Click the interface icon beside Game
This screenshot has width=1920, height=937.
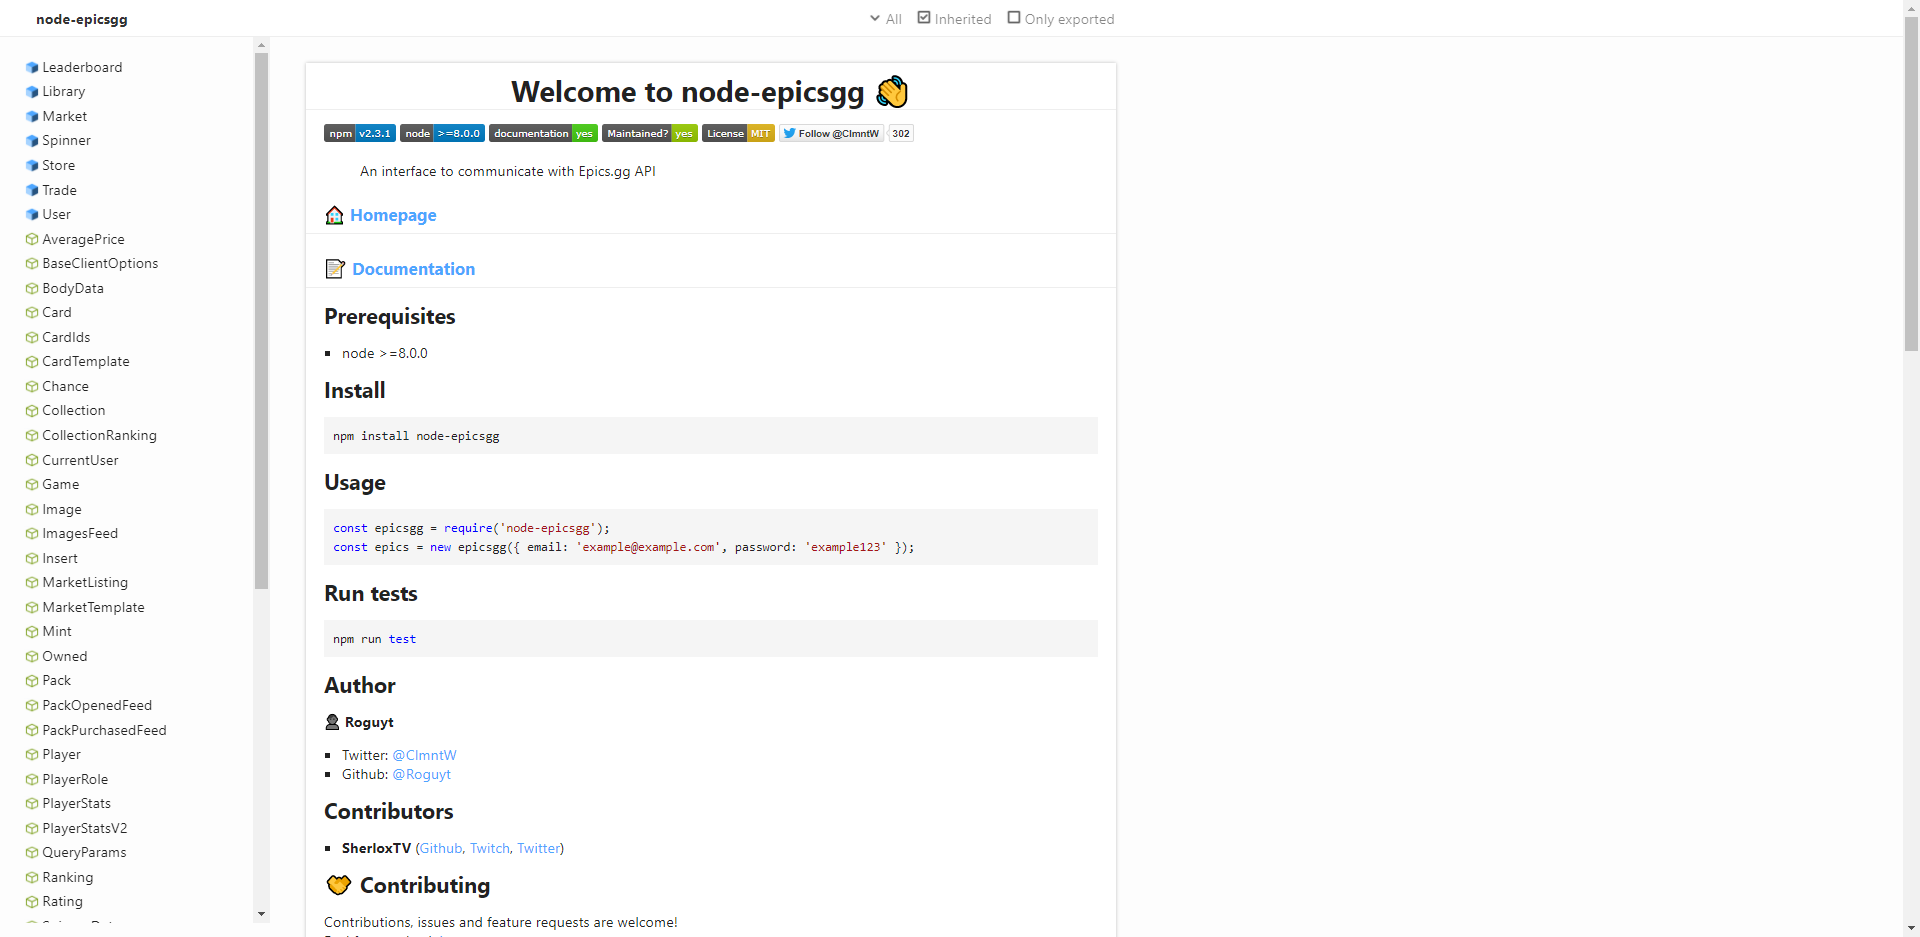[x=32, y=484]
